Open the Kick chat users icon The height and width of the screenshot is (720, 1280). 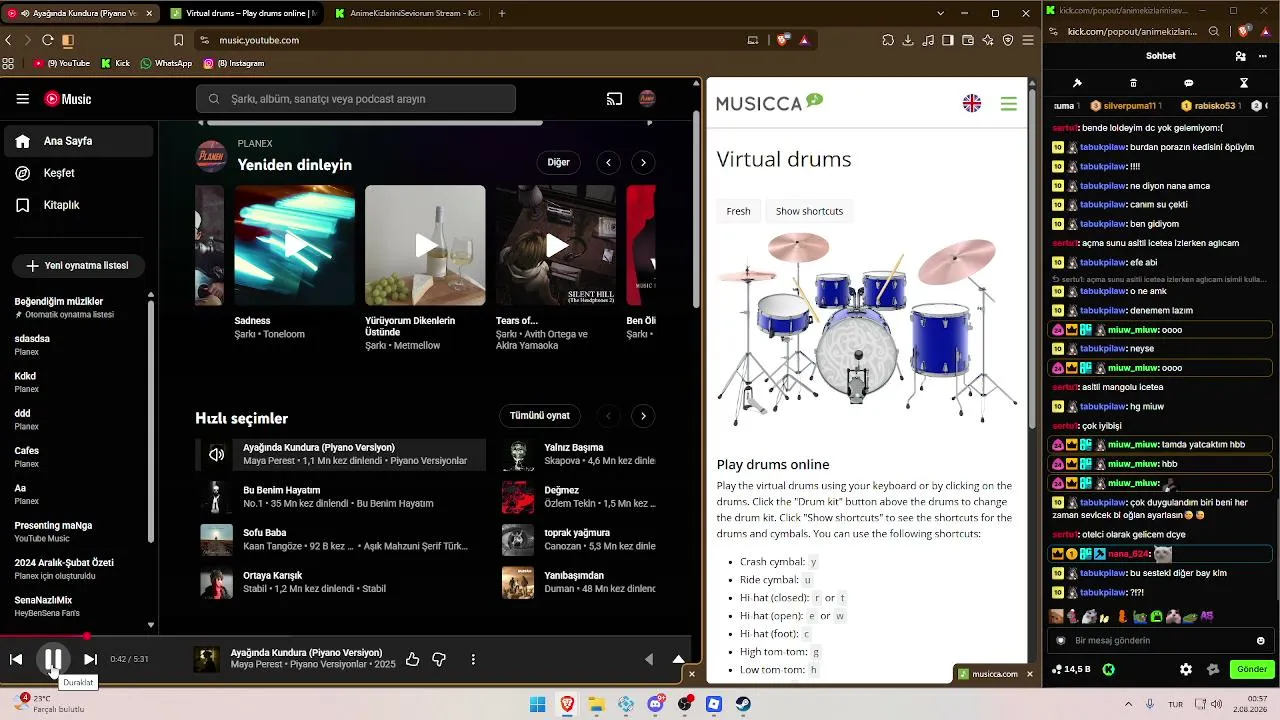pos(1240,56)
